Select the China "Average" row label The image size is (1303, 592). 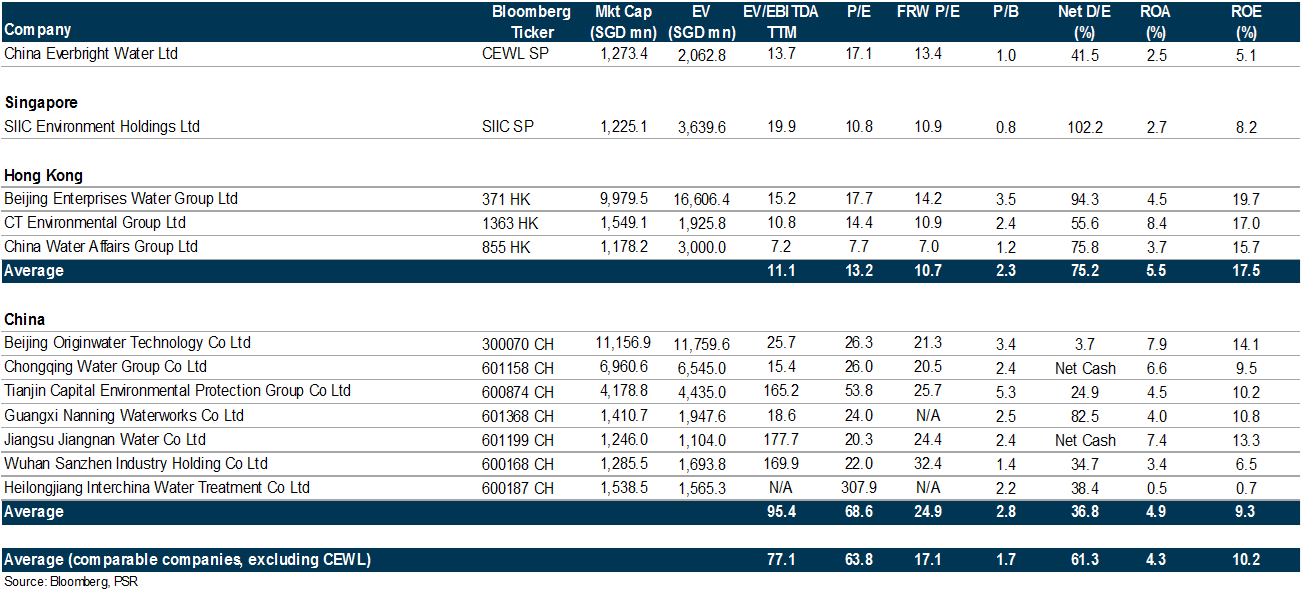click(x=34, y=511)
